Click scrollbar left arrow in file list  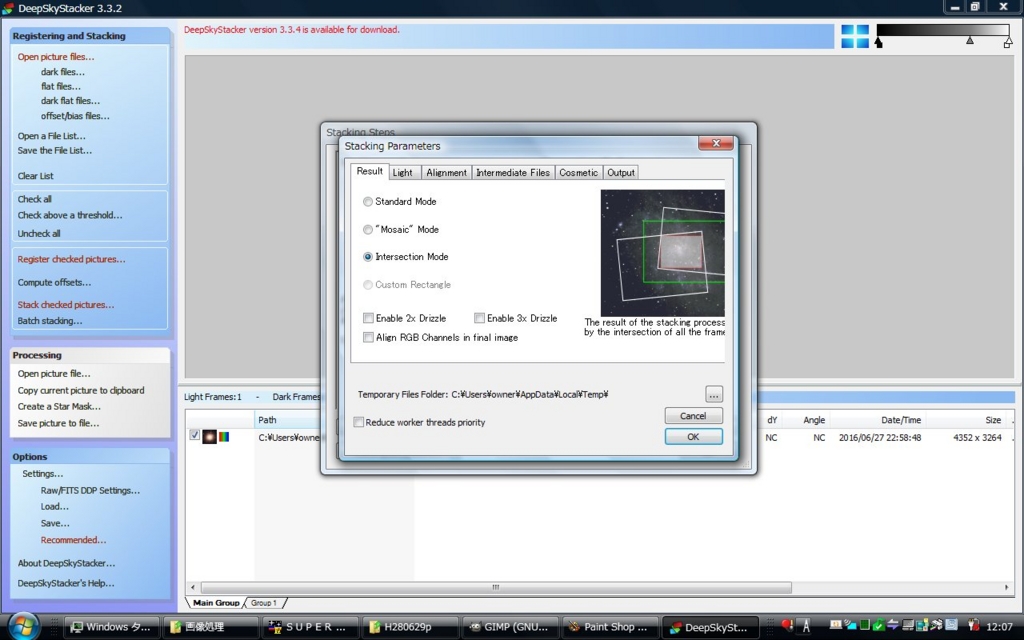pyautogui.click(x=192, y=587)
